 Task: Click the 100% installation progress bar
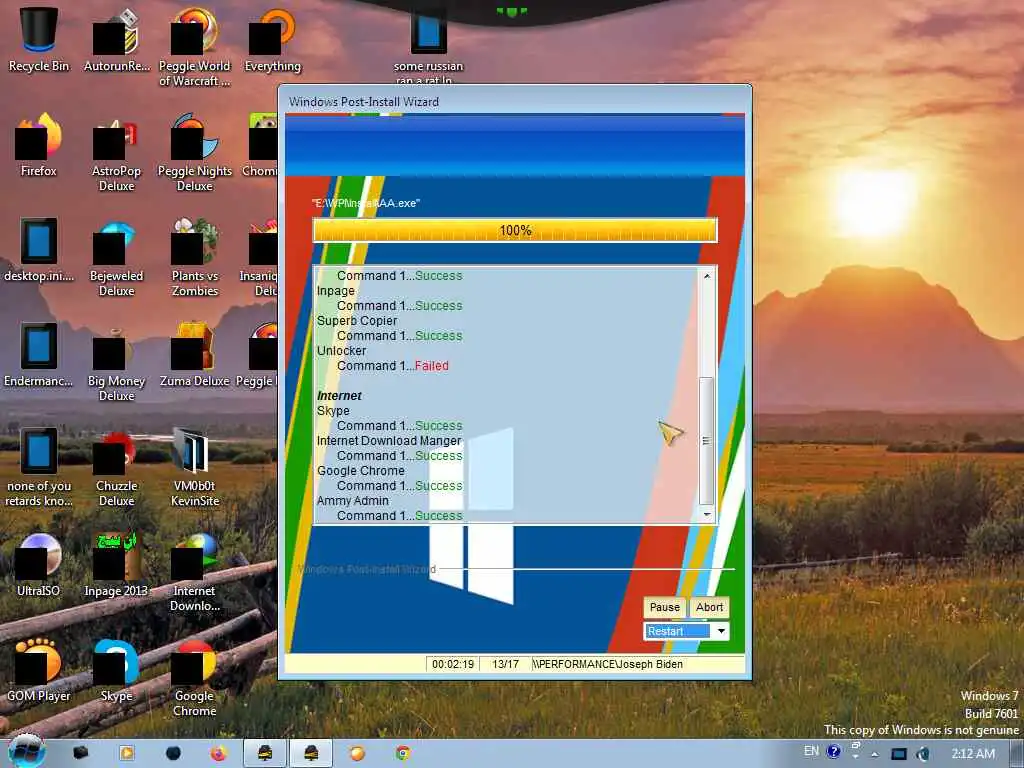coord(515,231)
